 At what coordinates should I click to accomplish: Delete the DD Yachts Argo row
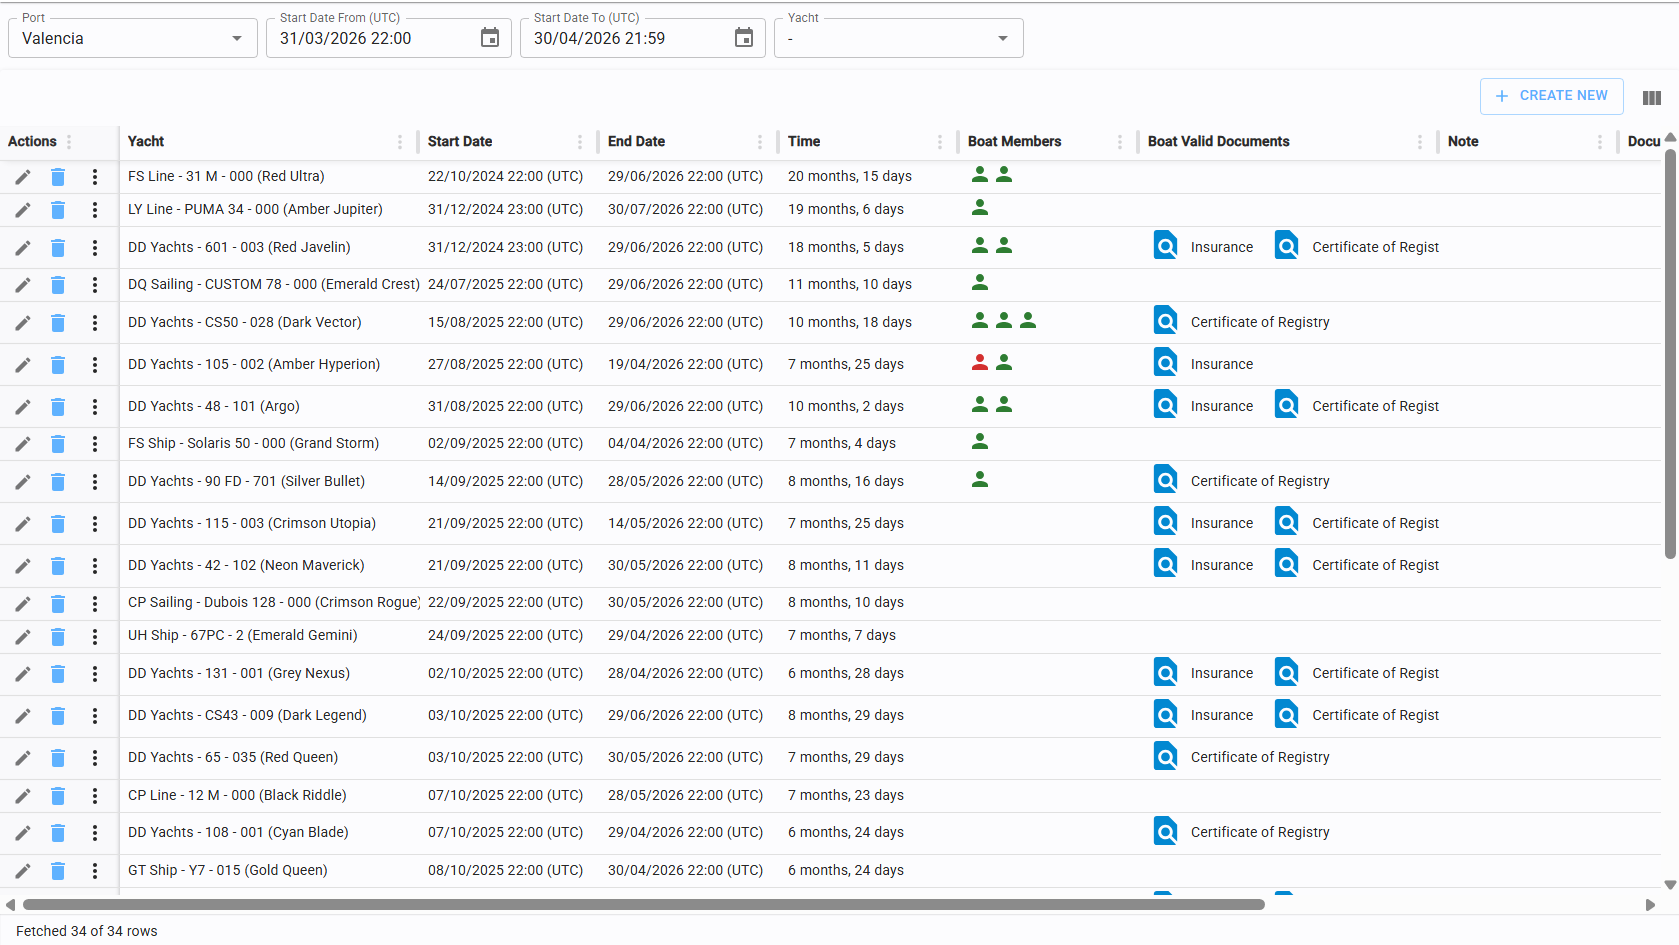(58, 407)
